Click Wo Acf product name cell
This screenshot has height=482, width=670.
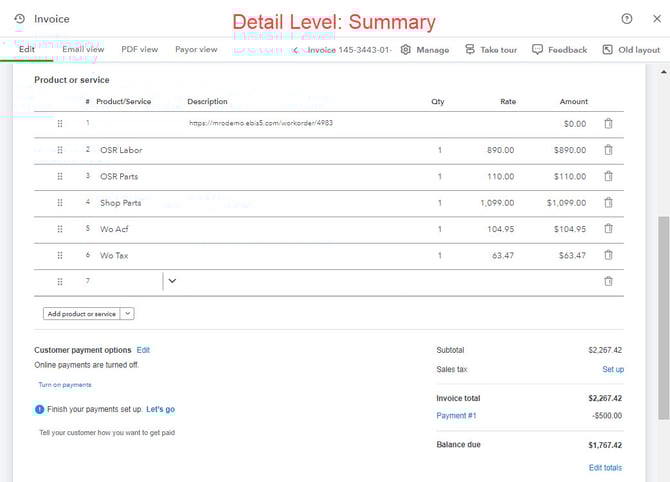tap(114, 229)
